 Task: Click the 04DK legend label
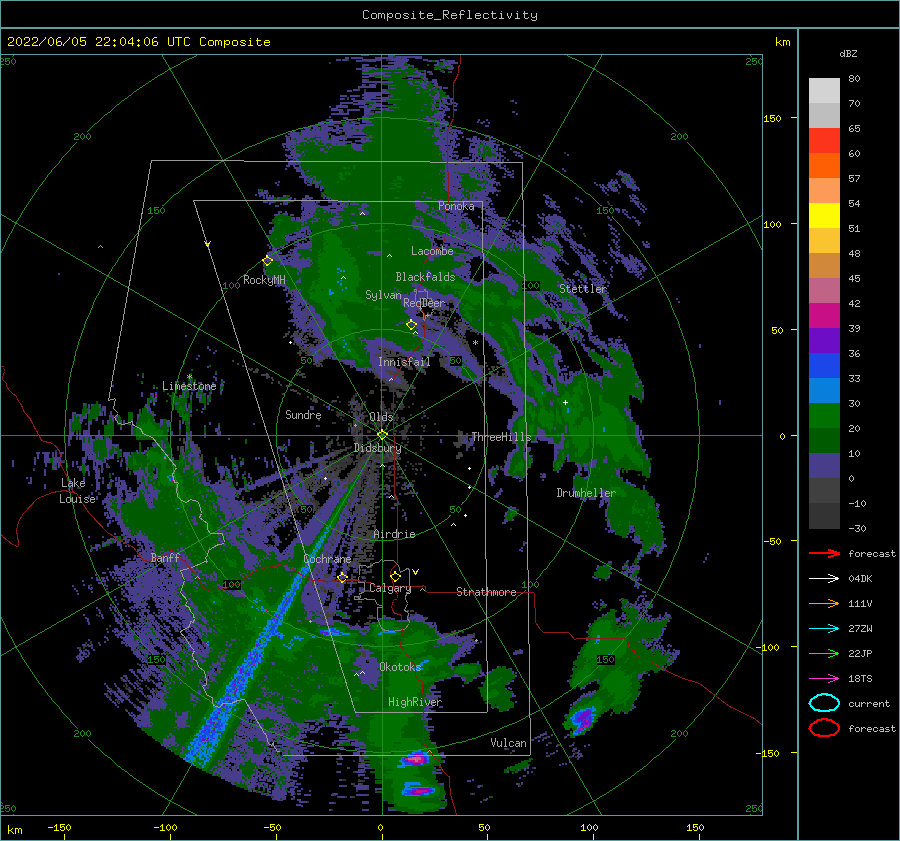click(x=860, y=579)
